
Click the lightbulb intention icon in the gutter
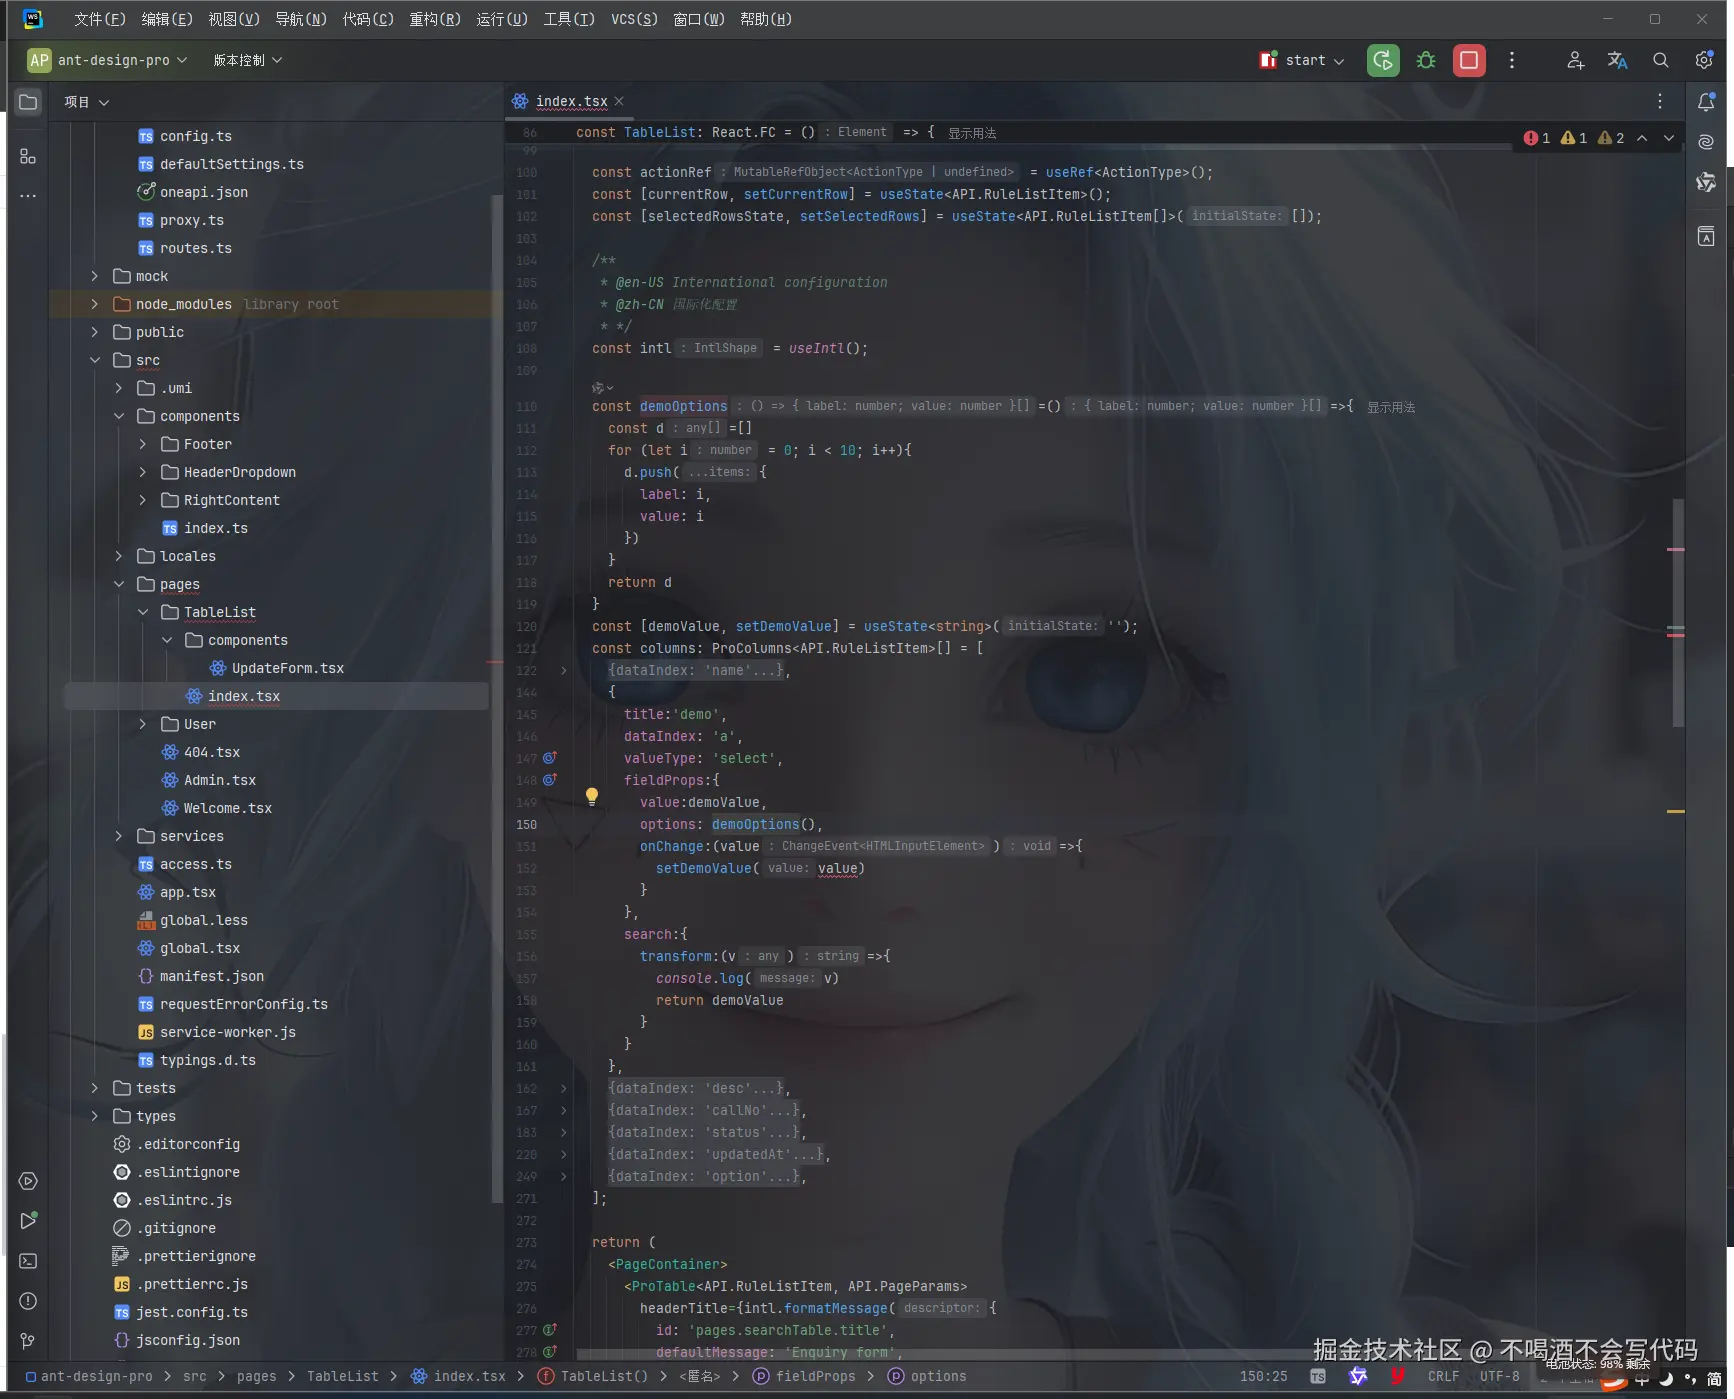coord(592,796)
